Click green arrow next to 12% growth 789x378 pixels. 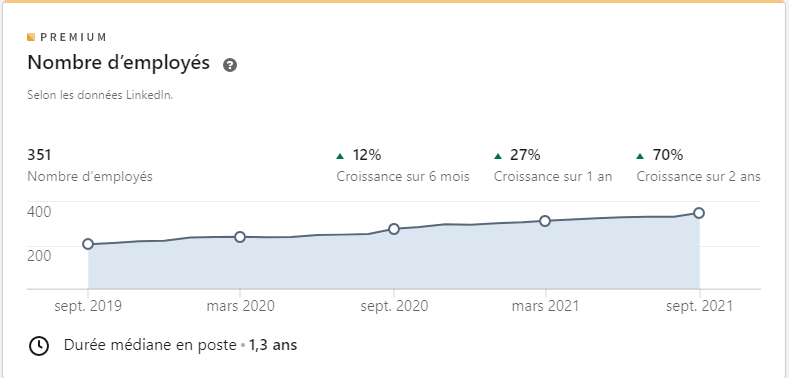coord(340,156)
